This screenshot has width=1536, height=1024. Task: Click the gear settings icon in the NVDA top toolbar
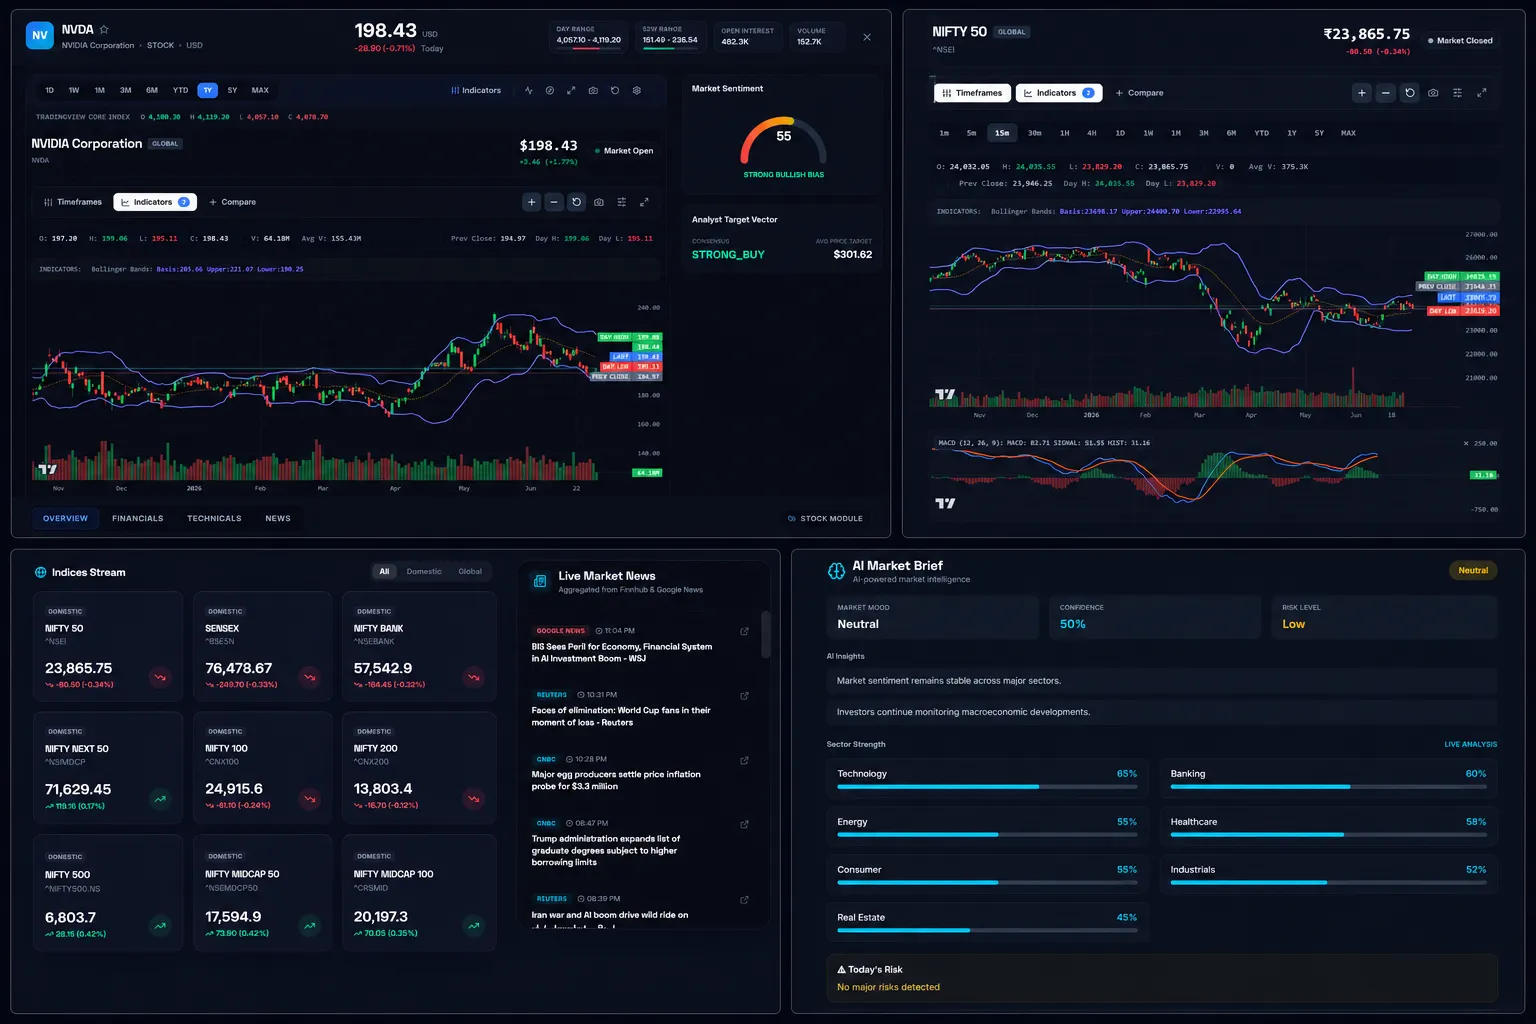(637, 90)
